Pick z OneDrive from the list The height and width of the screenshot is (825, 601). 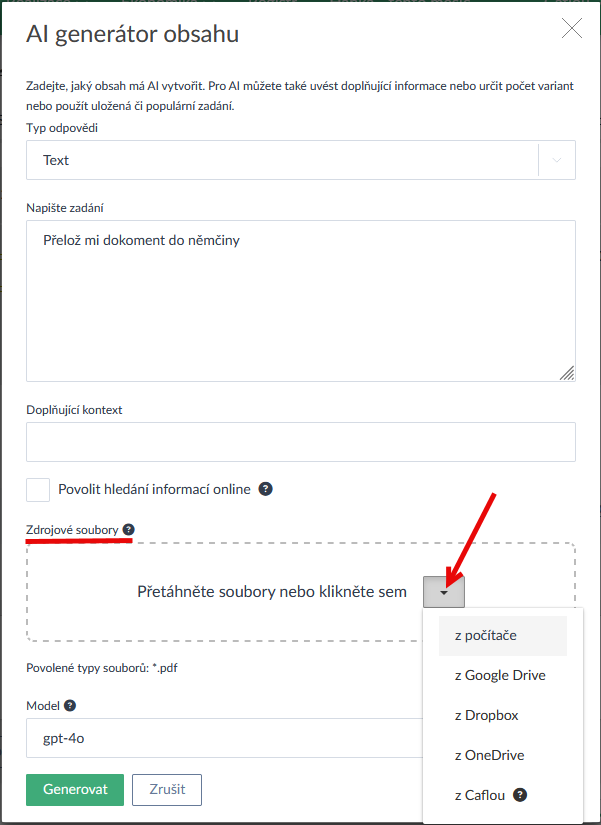pyautogui.click(x=489, y=755)
